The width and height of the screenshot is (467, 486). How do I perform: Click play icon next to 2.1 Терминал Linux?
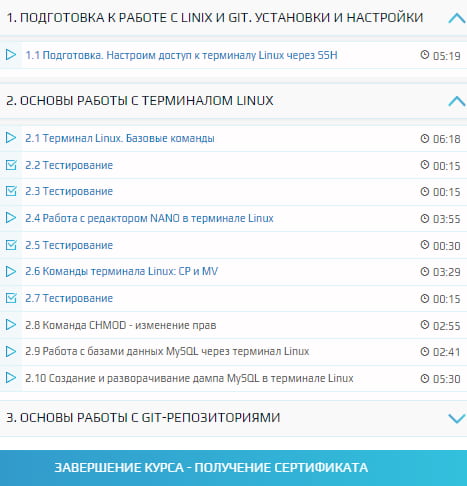click(11, 137)
